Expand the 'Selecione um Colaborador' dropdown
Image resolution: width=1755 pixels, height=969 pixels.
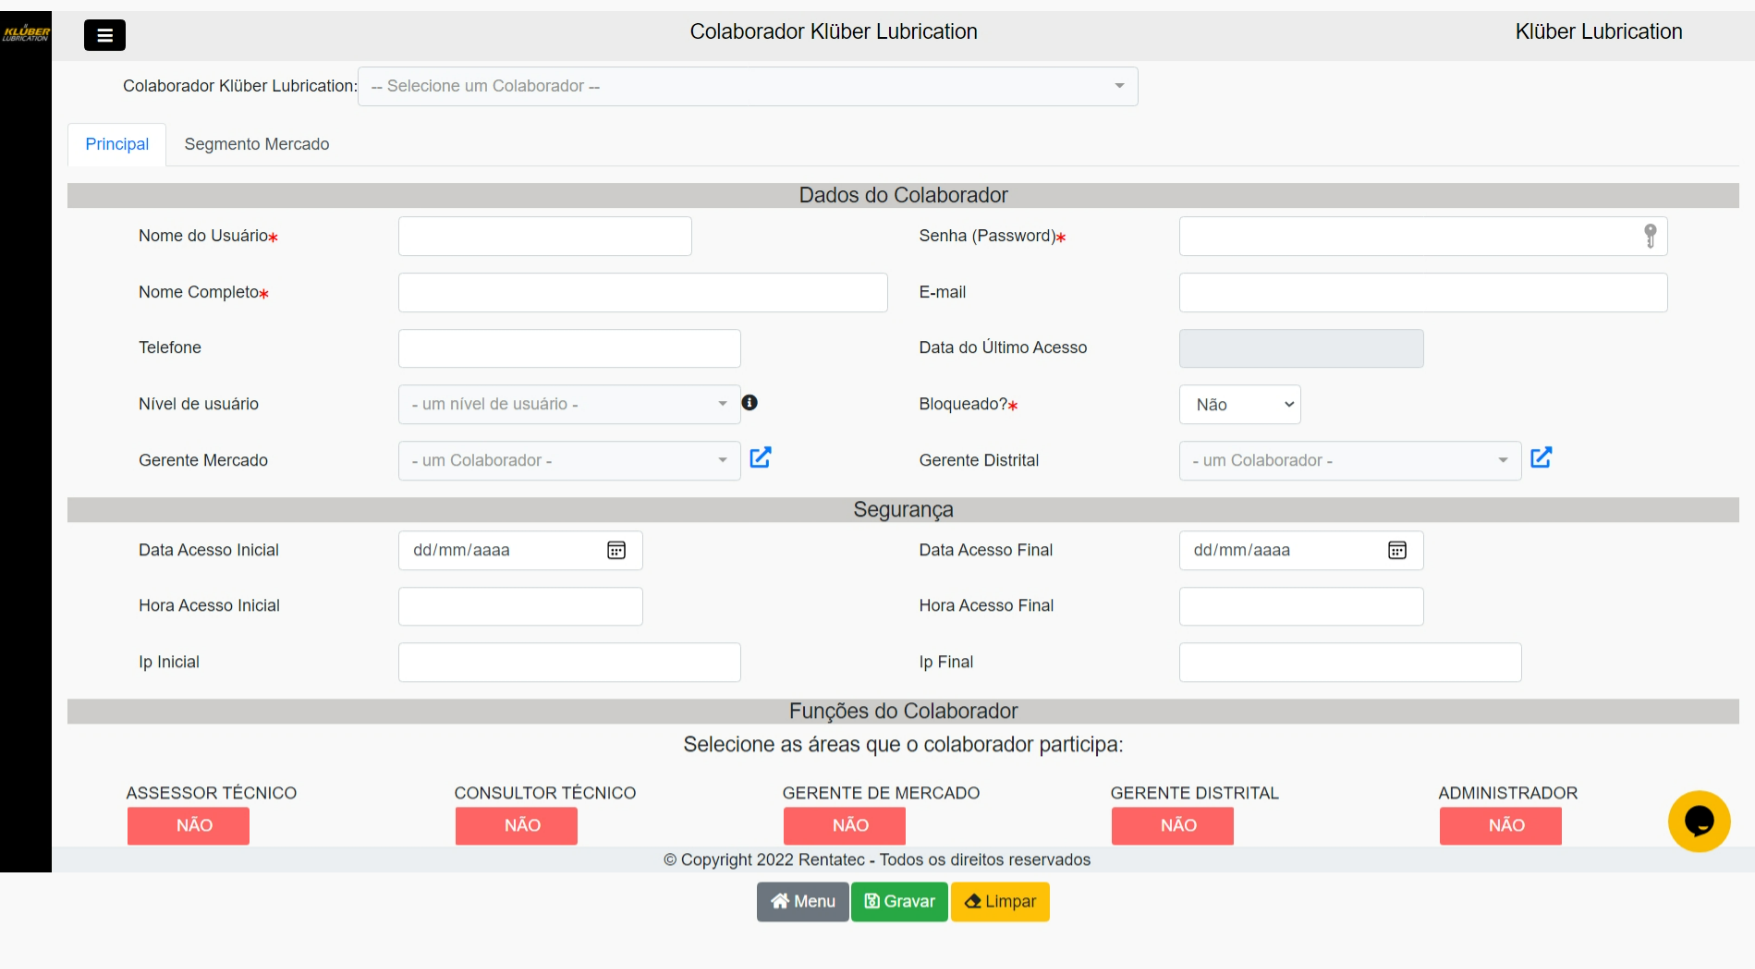point(747,86)
